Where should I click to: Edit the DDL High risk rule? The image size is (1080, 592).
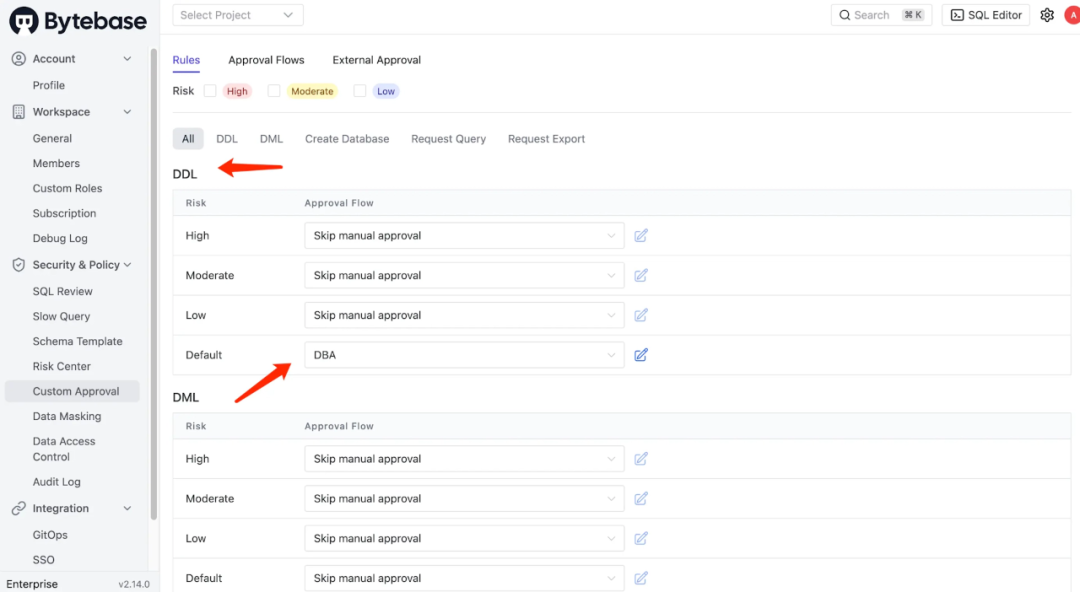point(641,236)
